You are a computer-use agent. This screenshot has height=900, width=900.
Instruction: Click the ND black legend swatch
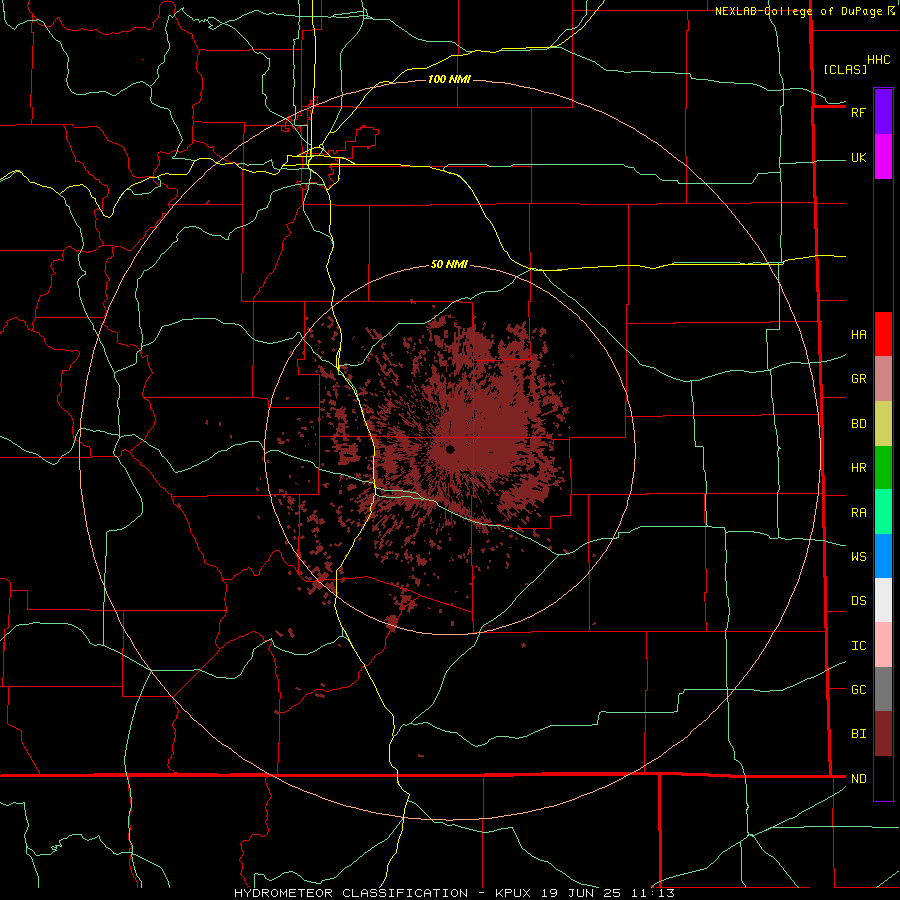pos(883,778)
